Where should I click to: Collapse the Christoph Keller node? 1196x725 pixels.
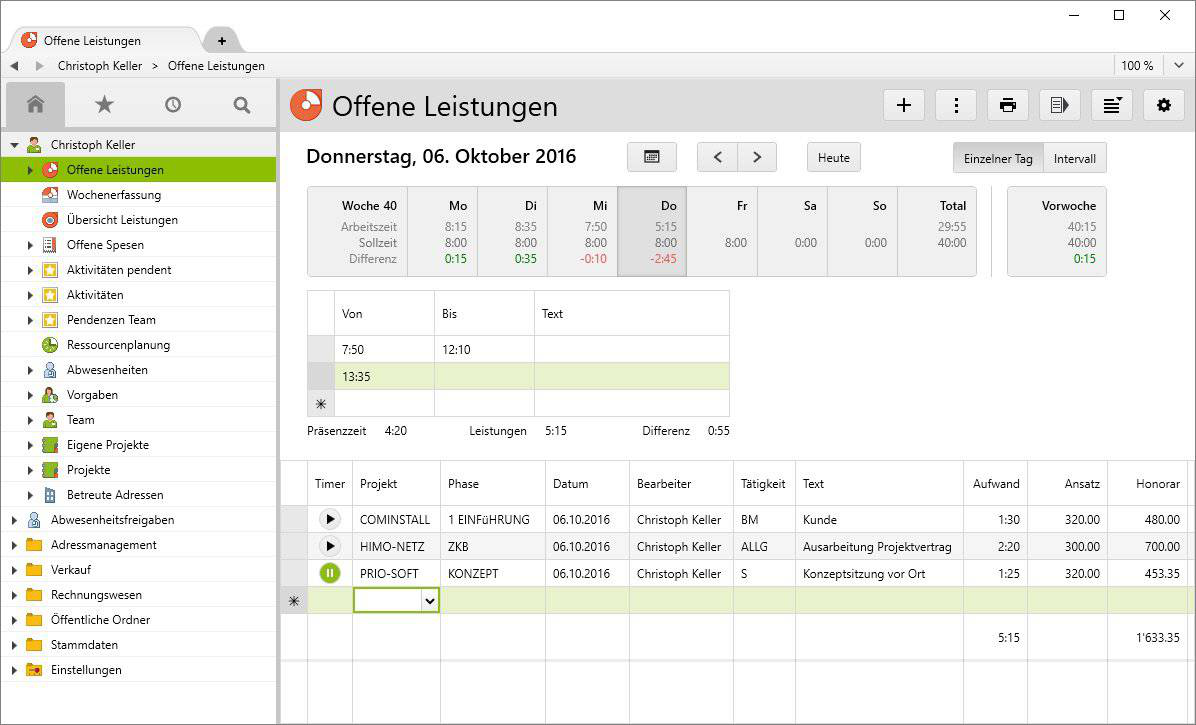tap(14, 145)
